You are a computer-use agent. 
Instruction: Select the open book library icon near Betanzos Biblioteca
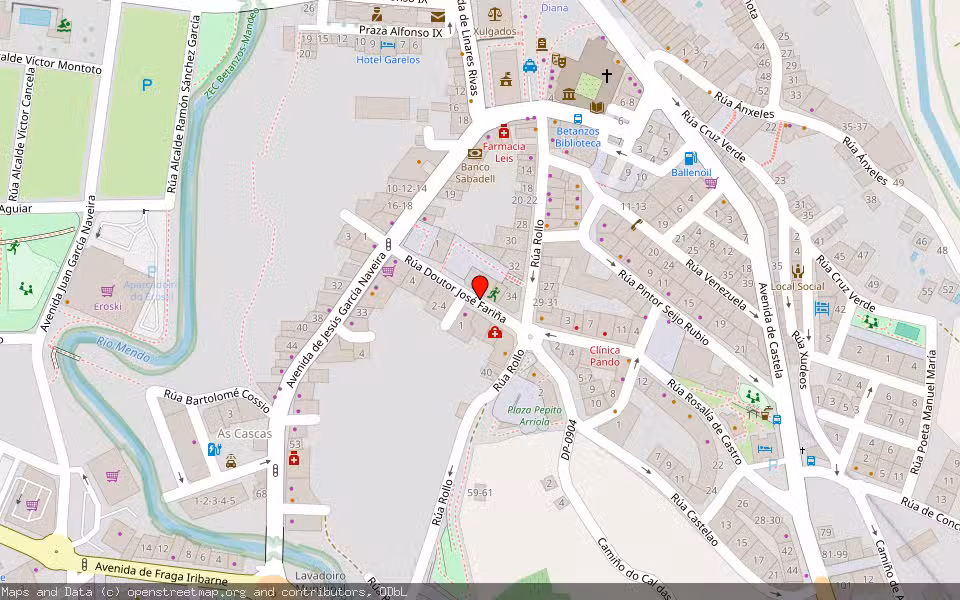596,107
